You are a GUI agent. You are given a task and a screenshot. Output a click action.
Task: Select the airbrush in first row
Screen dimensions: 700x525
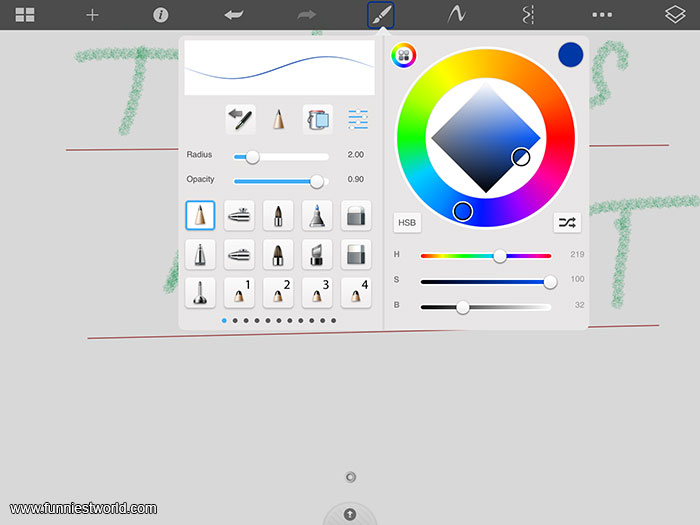pos(239,215)
